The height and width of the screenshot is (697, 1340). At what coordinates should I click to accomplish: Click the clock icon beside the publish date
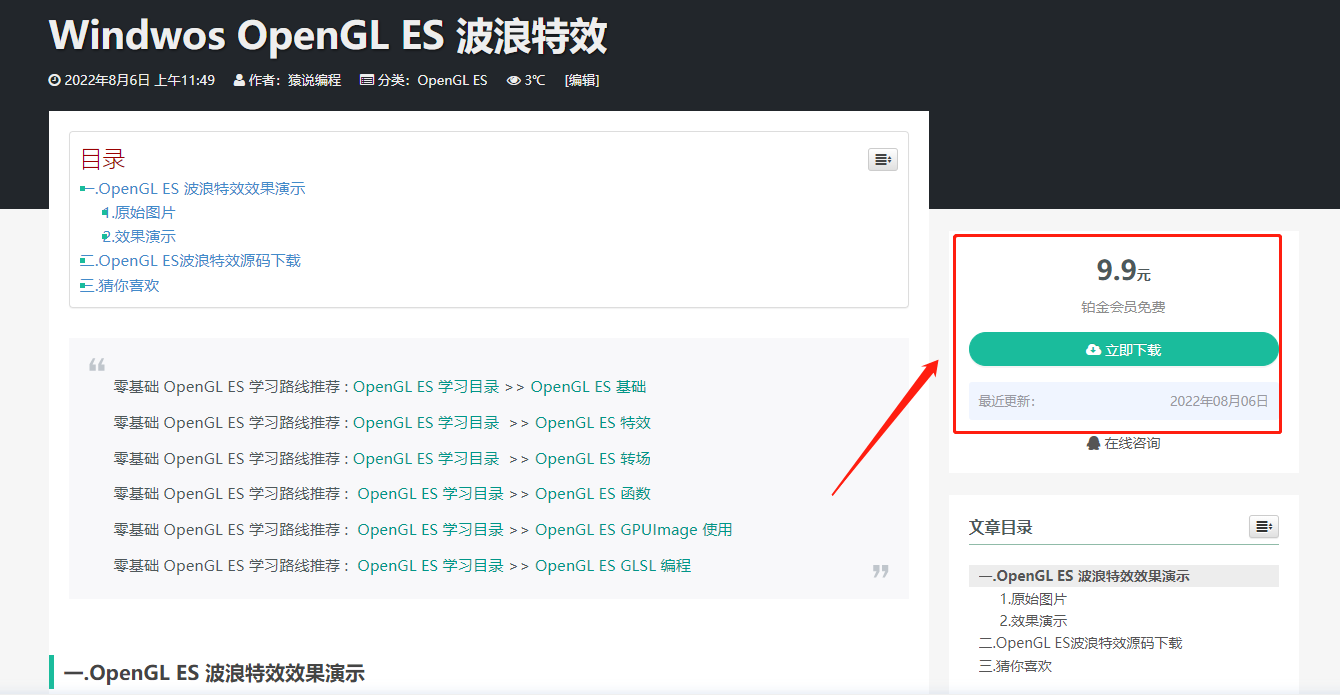[53, 80]
